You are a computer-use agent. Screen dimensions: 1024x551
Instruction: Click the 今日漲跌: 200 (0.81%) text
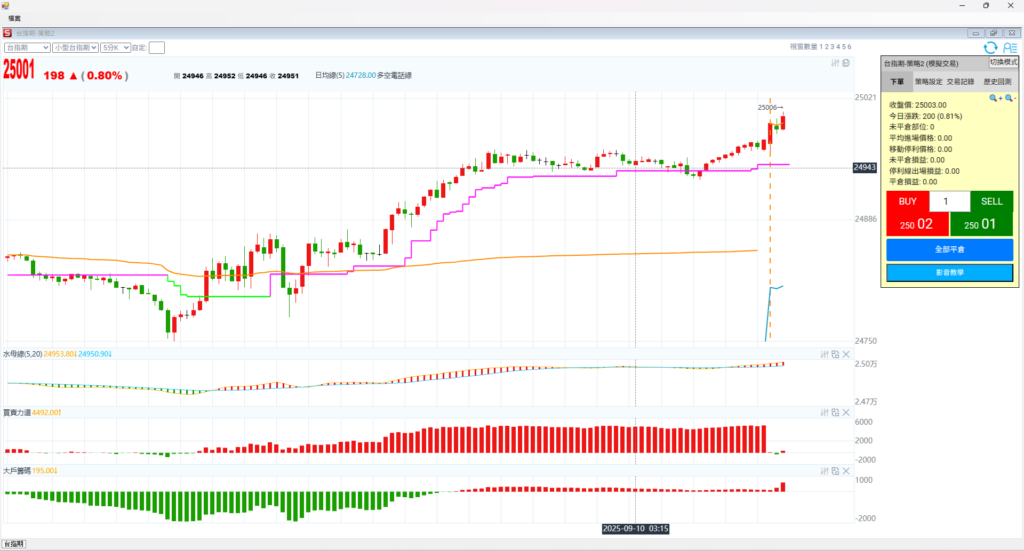pyautogui.click(x=925, y=116)
